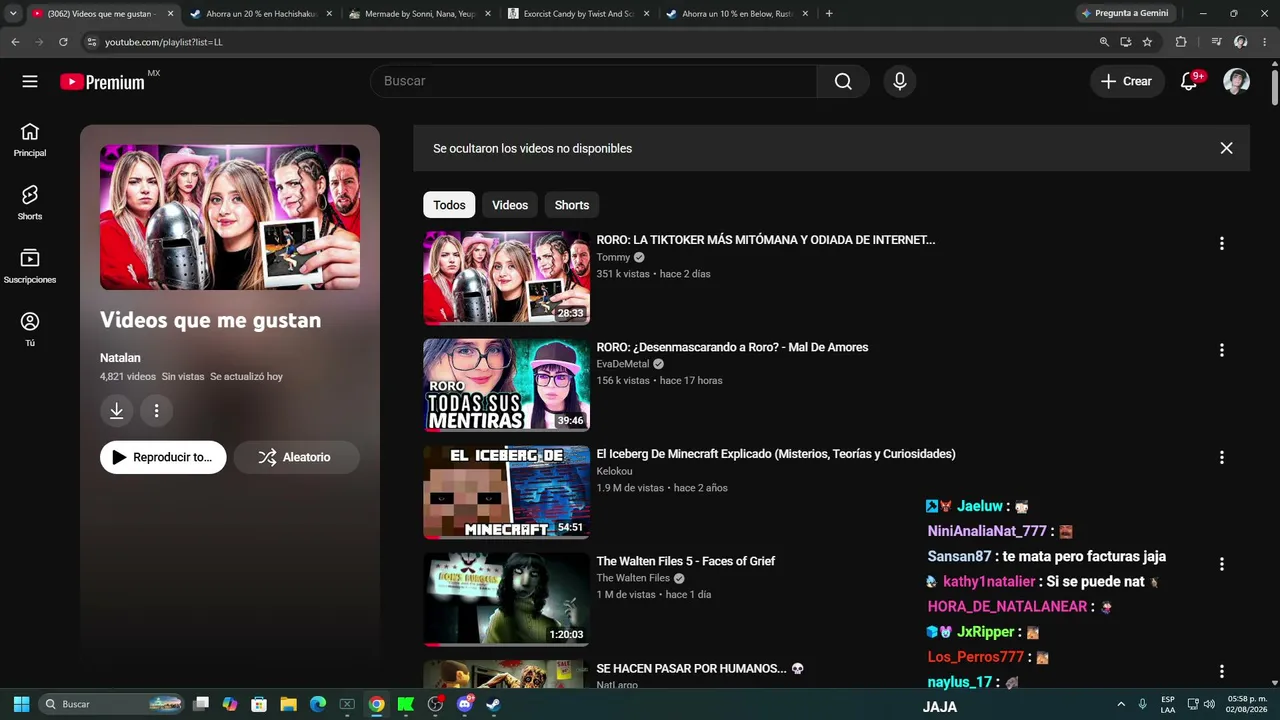
Task: Download the liked videos playlist
Action: (117, 410)
